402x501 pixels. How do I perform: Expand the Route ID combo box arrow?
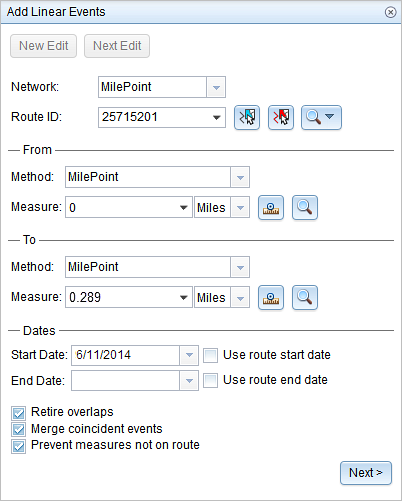[217, 117]
